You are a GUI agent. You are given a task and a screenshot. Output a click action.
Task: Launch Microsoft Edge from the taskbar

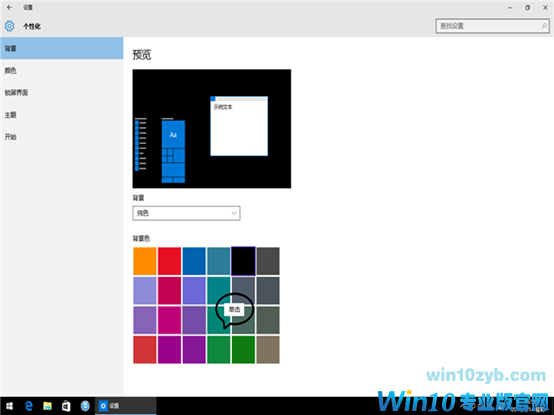29,406
